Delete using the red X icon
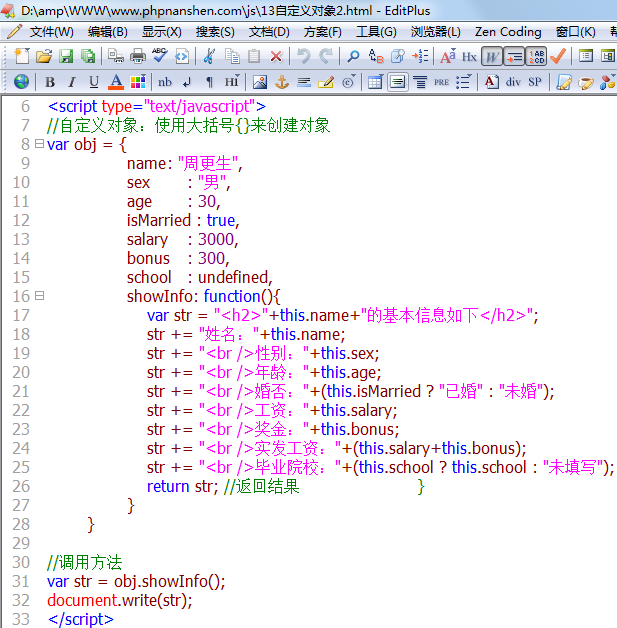The height and width of the screenshot is (628, 617). pyautogui.click(x=276, y=56)
